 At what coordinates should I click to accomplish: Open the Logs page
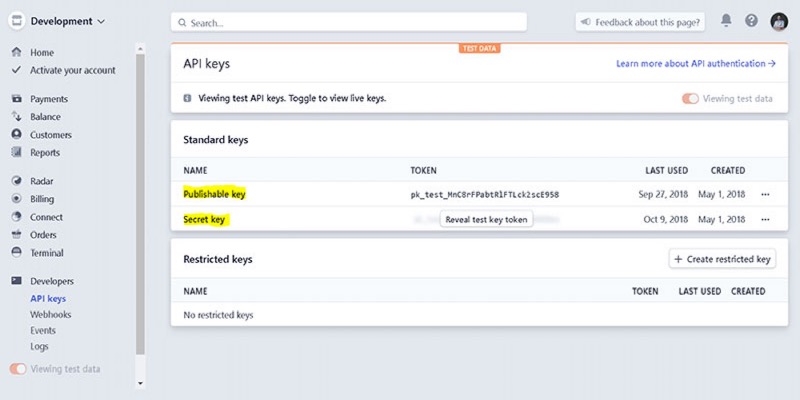click(39, 346)
